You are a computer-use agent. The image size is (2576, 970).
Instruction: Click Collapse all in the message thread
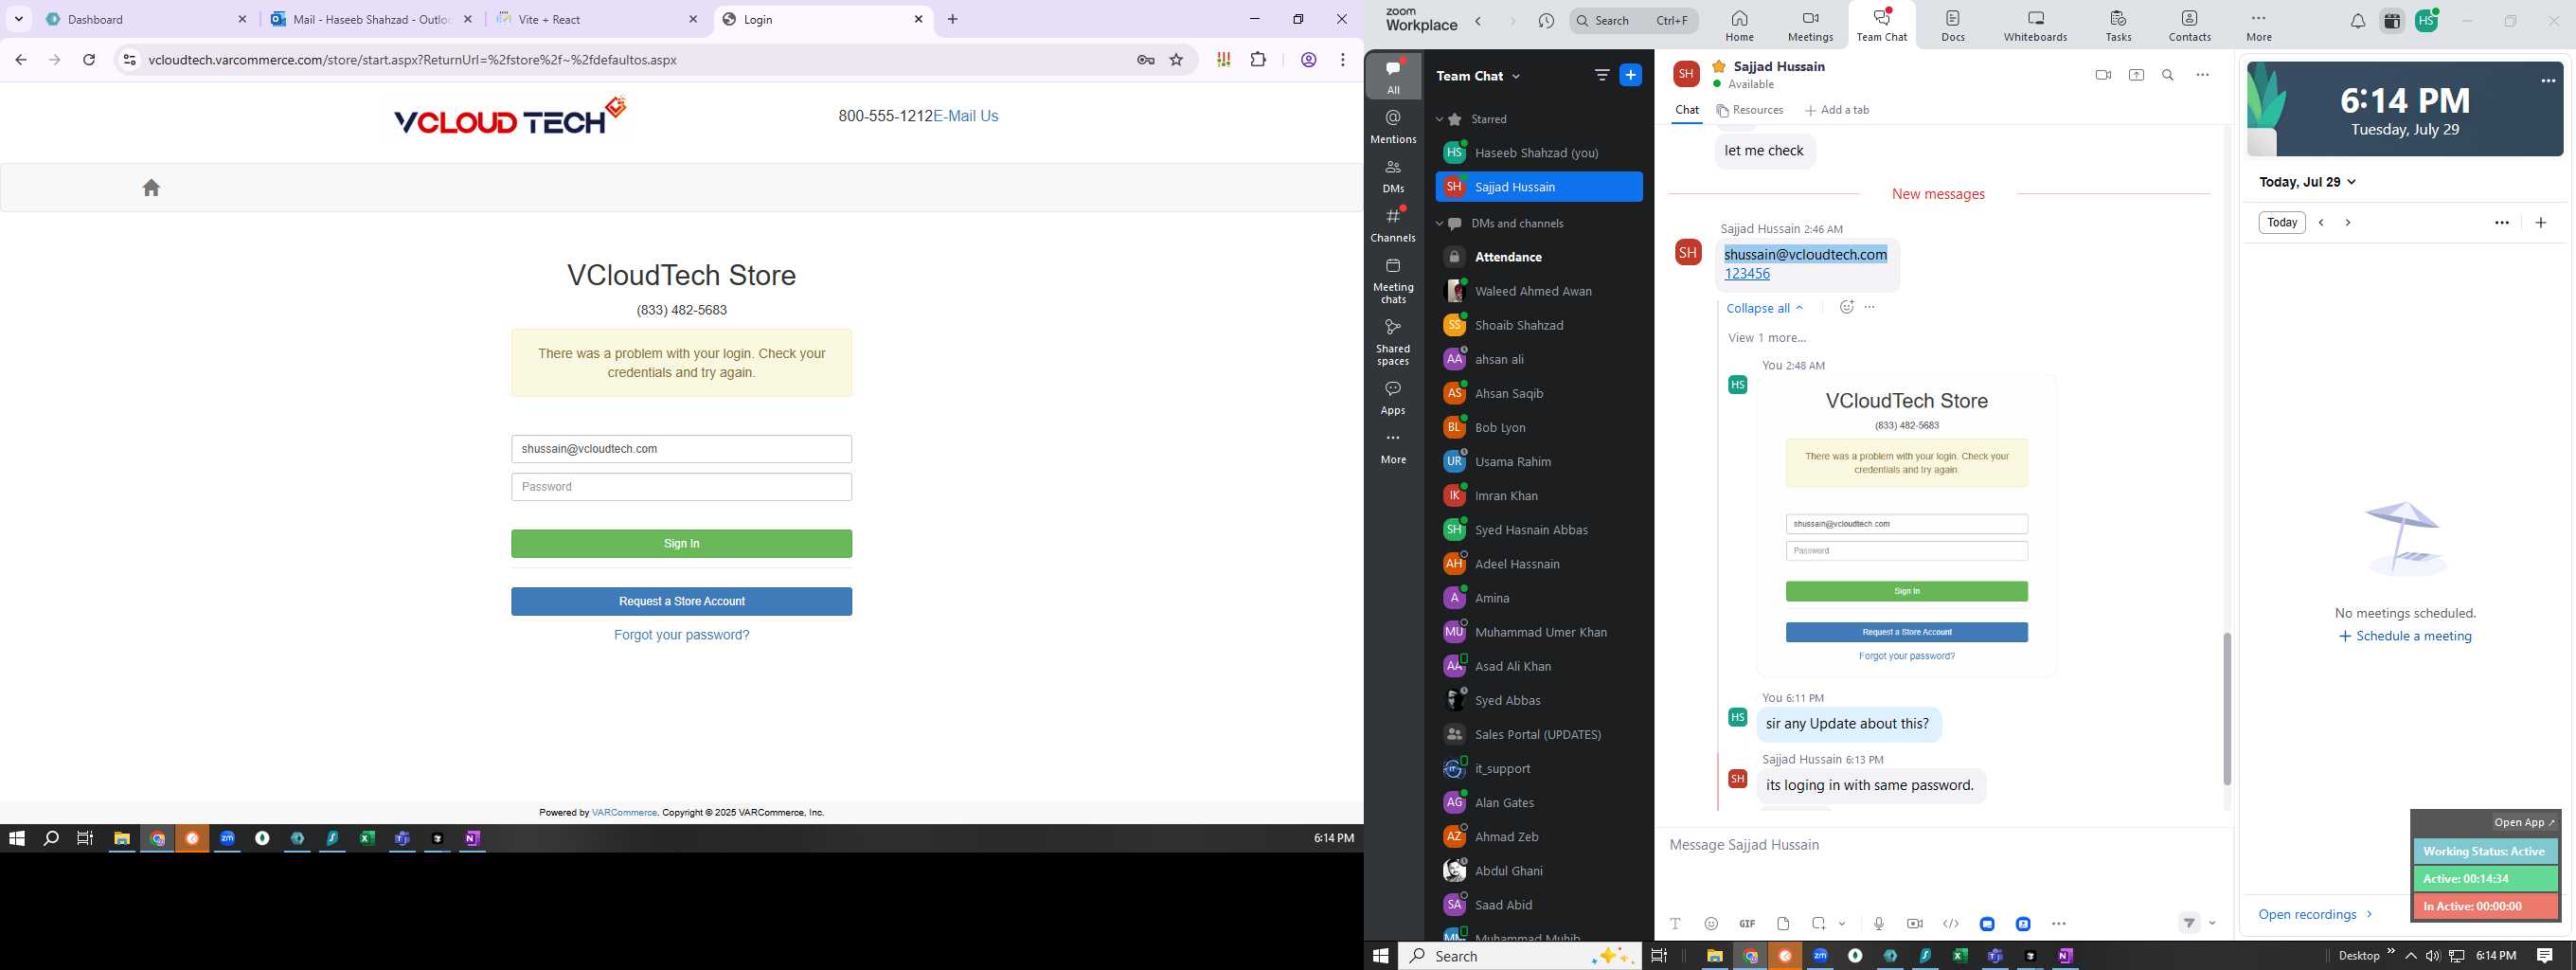1765,308
